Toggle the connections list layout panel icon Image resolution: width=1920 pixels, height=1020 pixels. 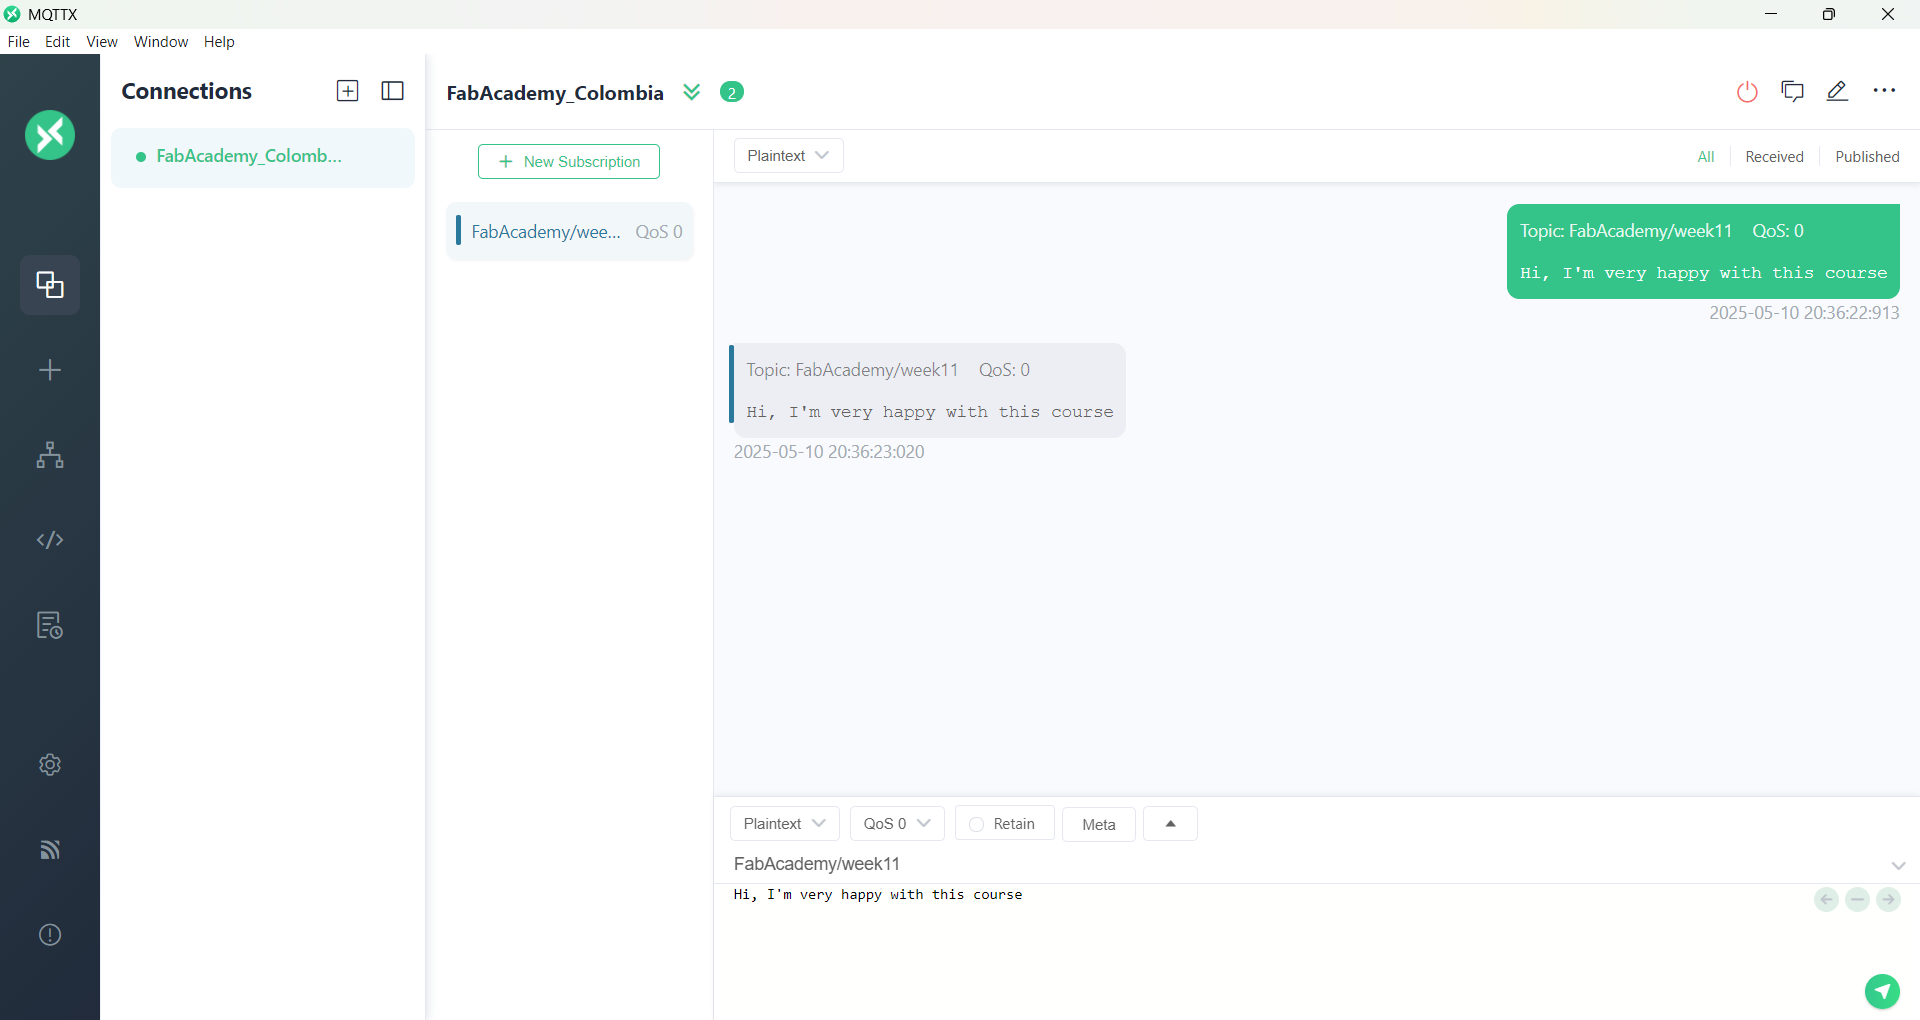pos(393,91)
